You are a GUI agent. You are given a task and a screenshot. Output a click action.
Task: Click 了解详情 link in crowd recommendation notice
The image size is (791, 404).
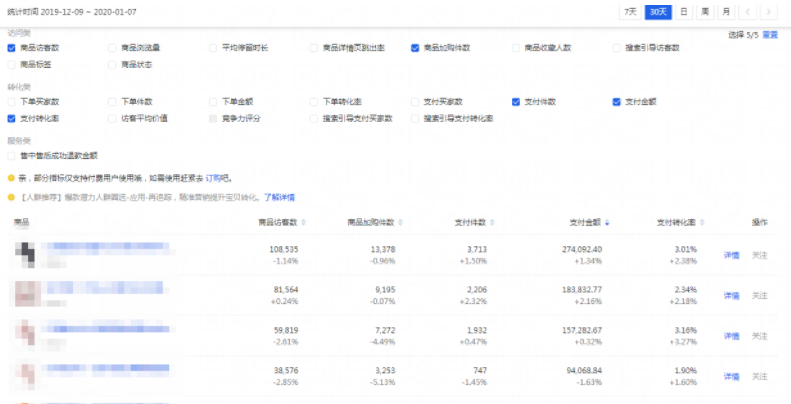pyautogui.click(x=279, y=197)
